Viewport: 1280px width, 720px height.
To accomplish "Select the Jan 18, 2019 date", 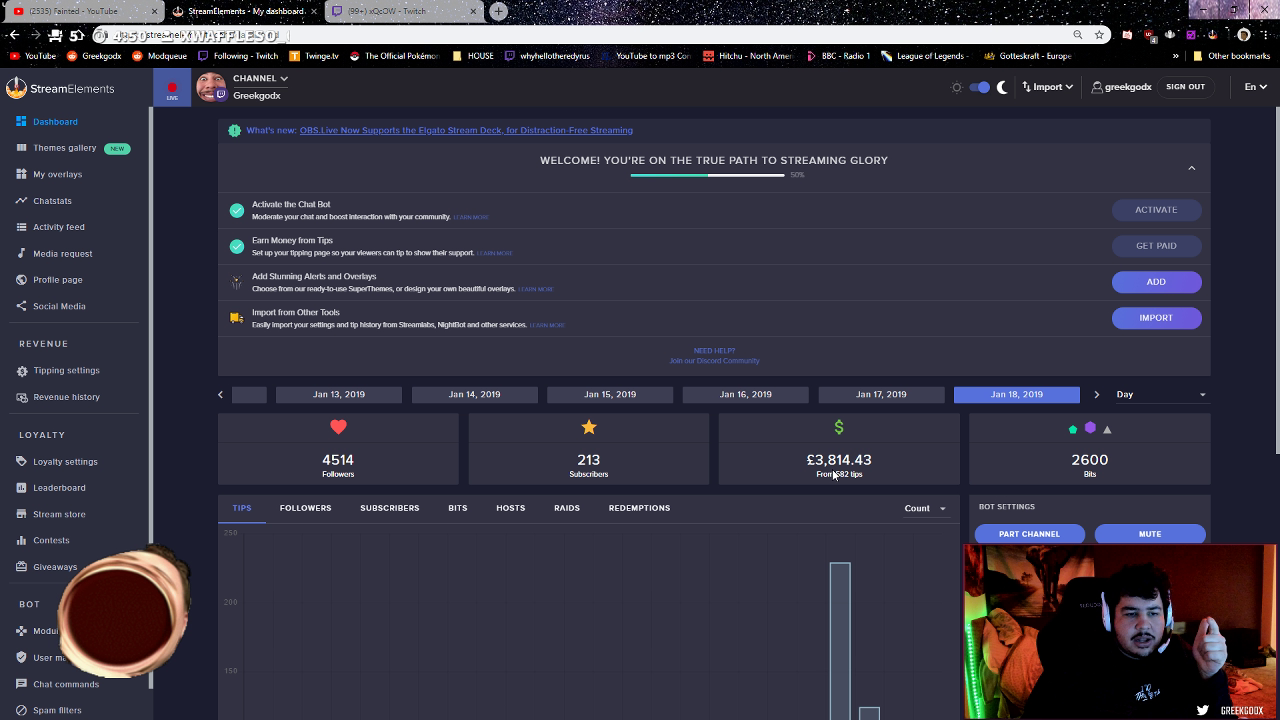I will [x=1017, y=394].
